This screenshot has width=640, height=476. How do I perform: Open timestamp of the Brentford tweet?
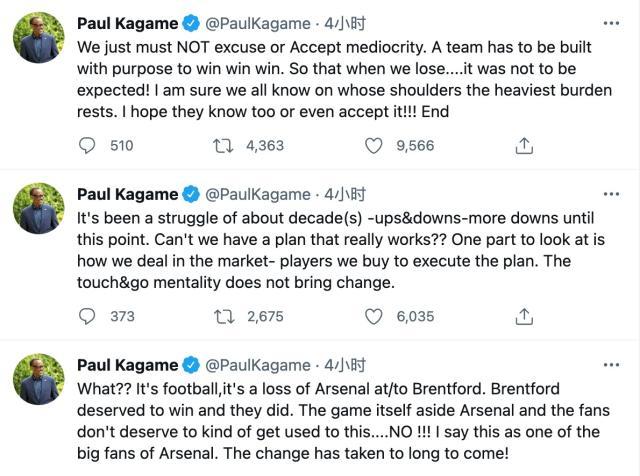346,364
